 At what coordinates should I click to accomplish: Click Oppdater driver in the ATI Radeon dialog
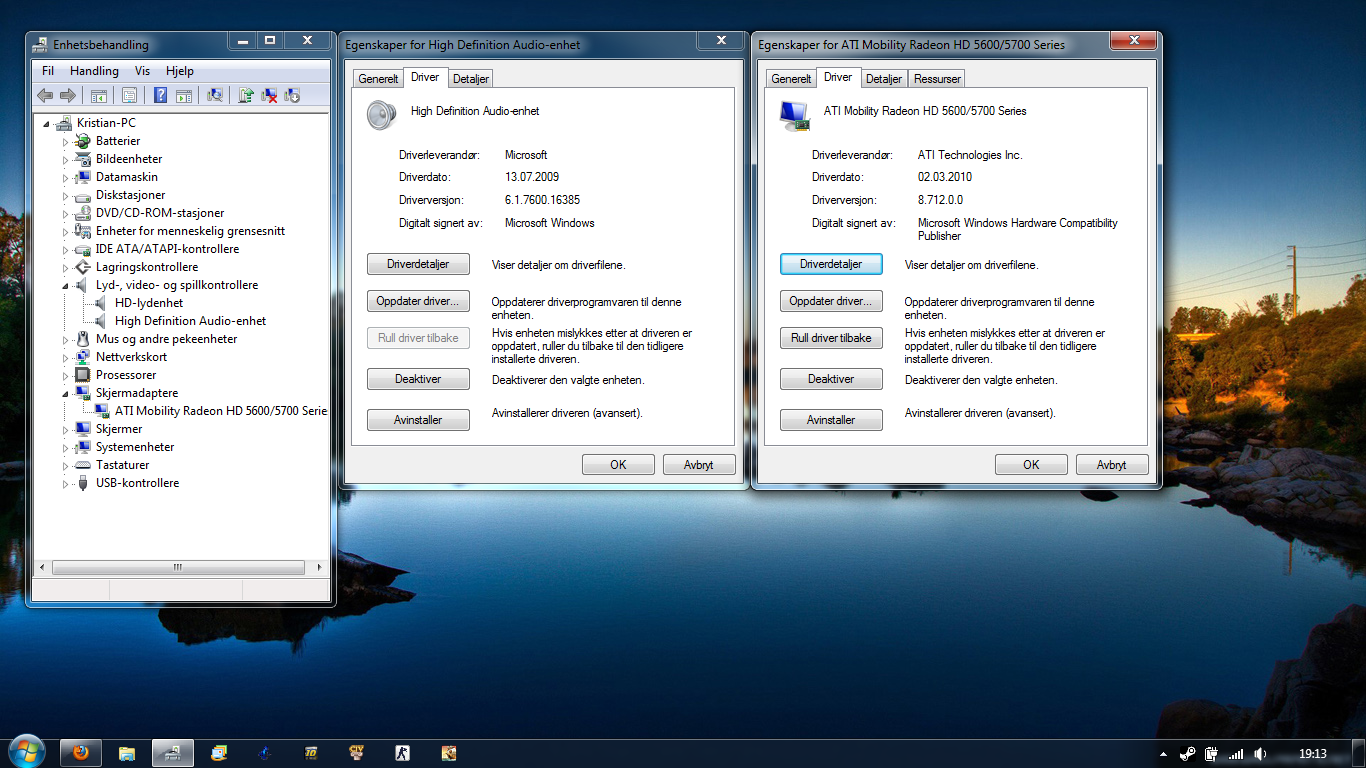(831, 301)
